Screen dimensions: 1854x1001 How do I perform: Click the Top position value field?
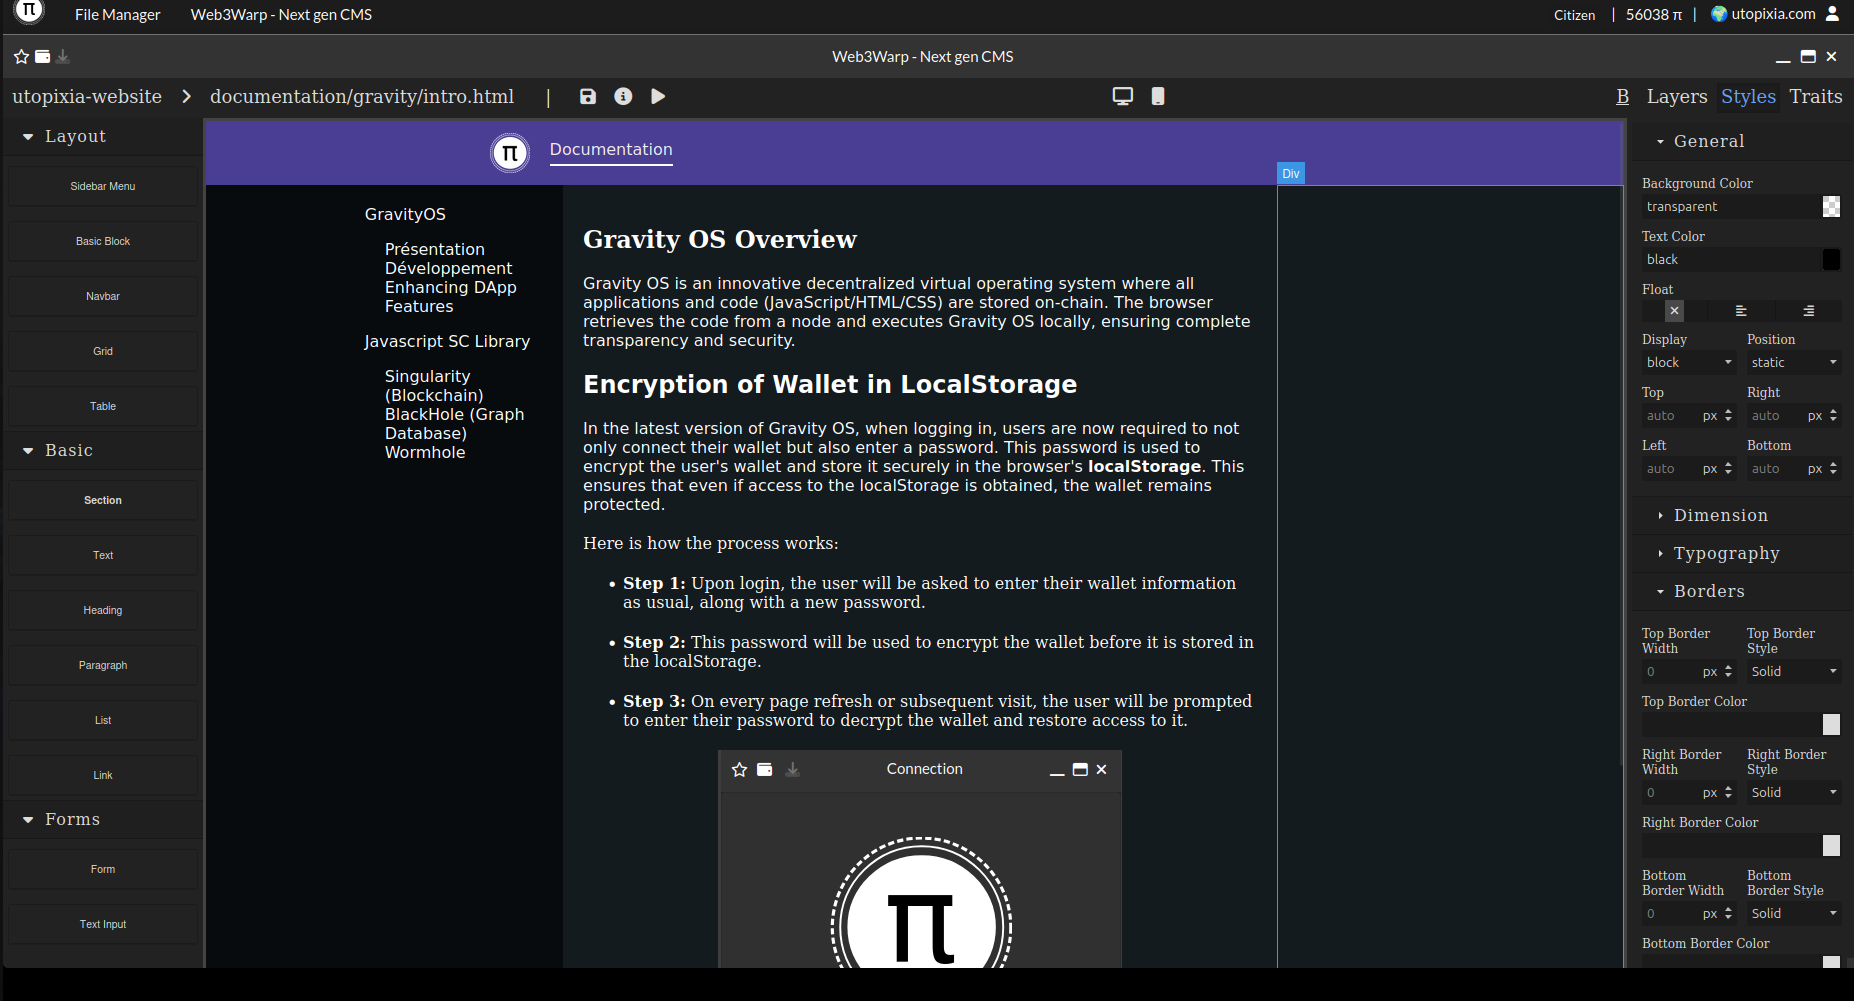click(1670, 416)
